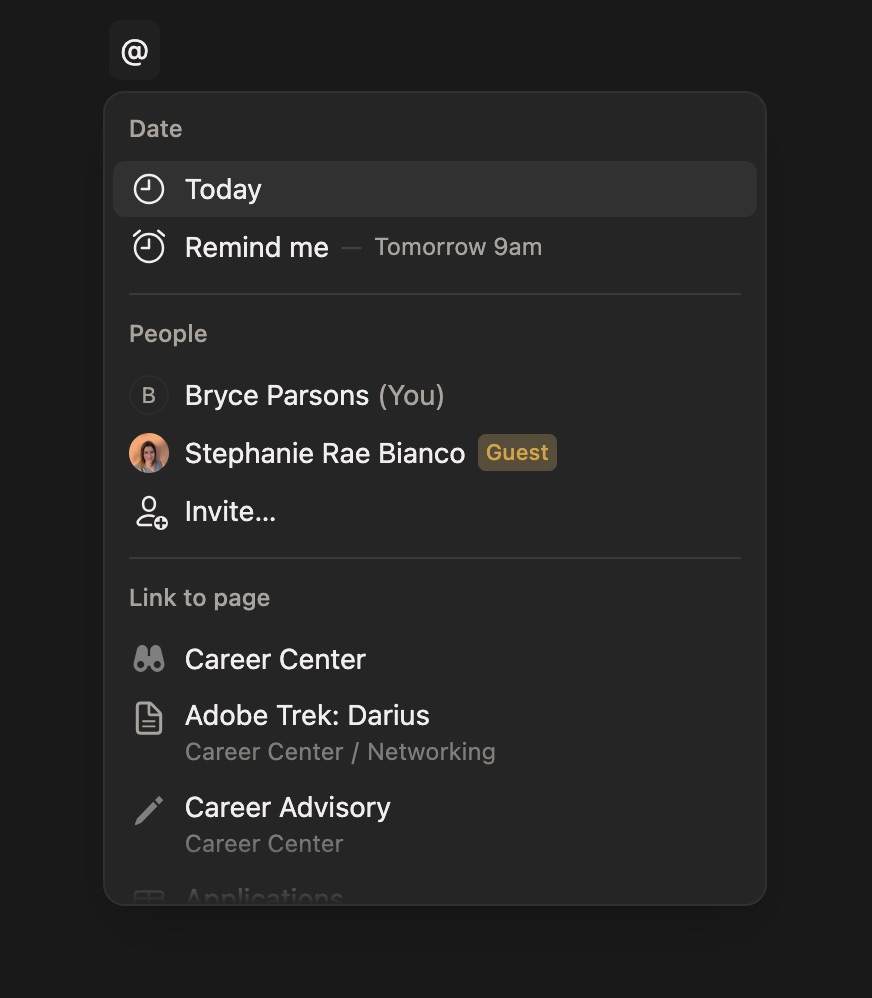The height and width of the screenshot is (998, 872).
Task: Click the document icon for Adobe Trek
Action: pyautogui.click(x=149, y=717)
